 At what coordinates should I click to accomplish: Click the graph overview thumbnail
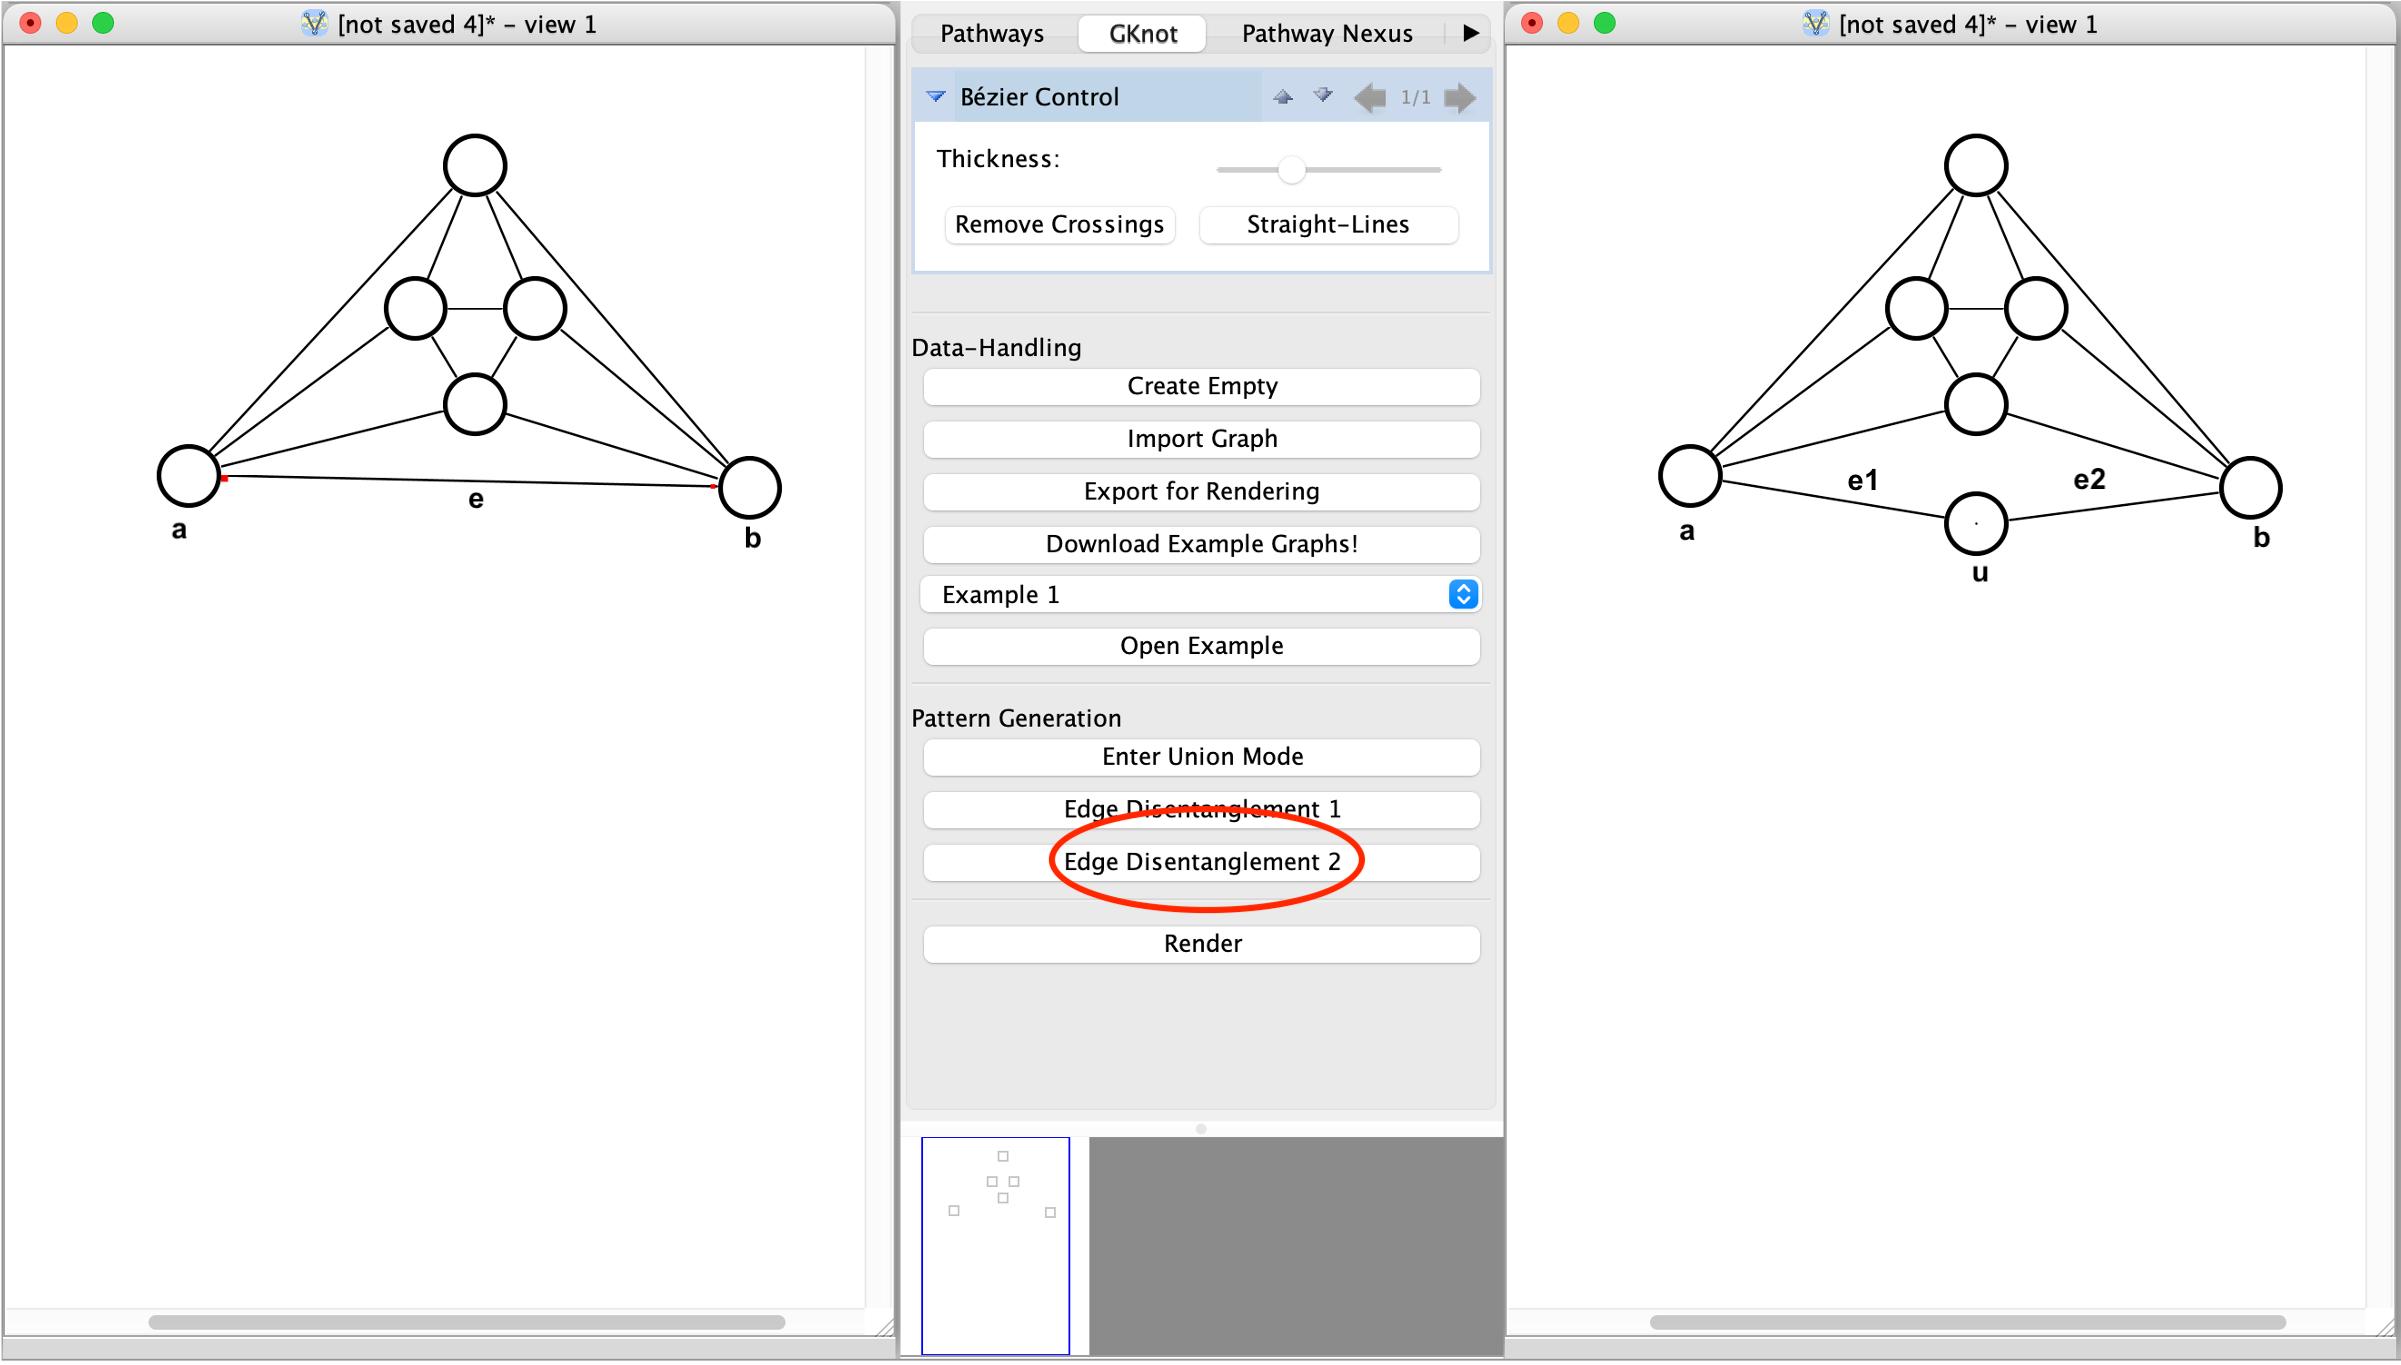995,1244
